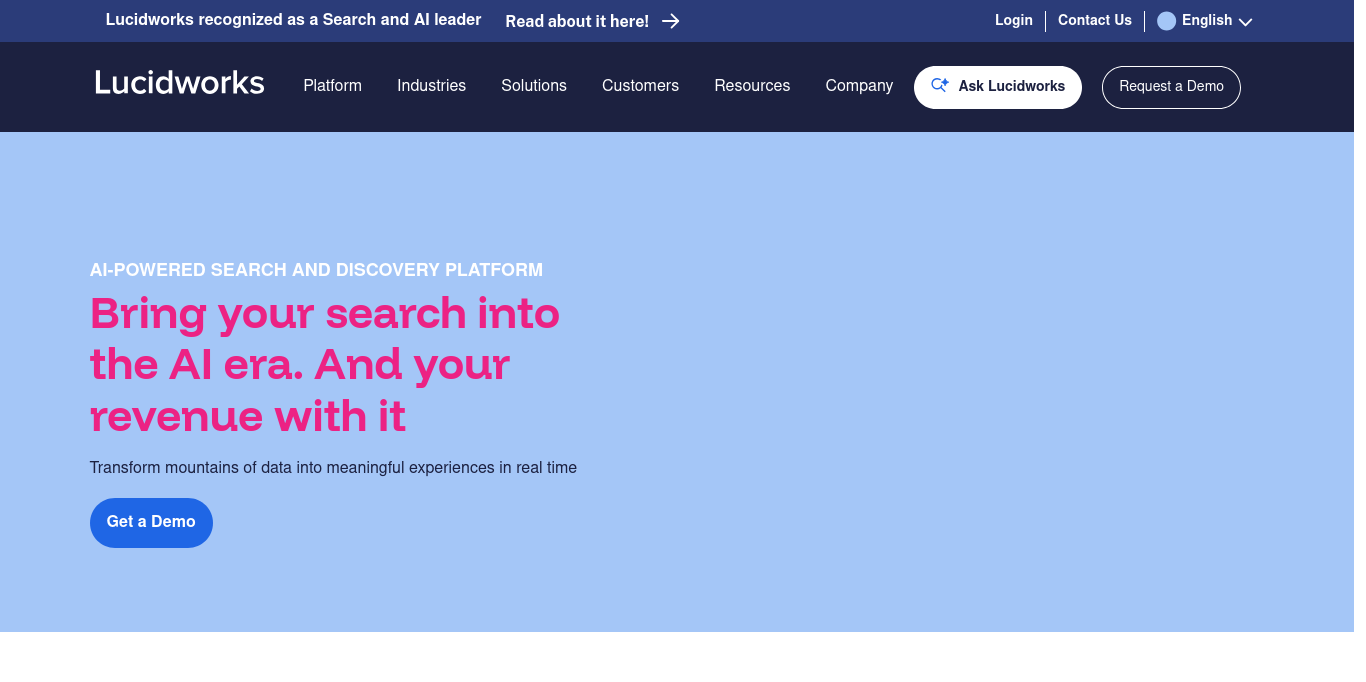Expand the English language chevron
1366x682 pixels.
1245,22
